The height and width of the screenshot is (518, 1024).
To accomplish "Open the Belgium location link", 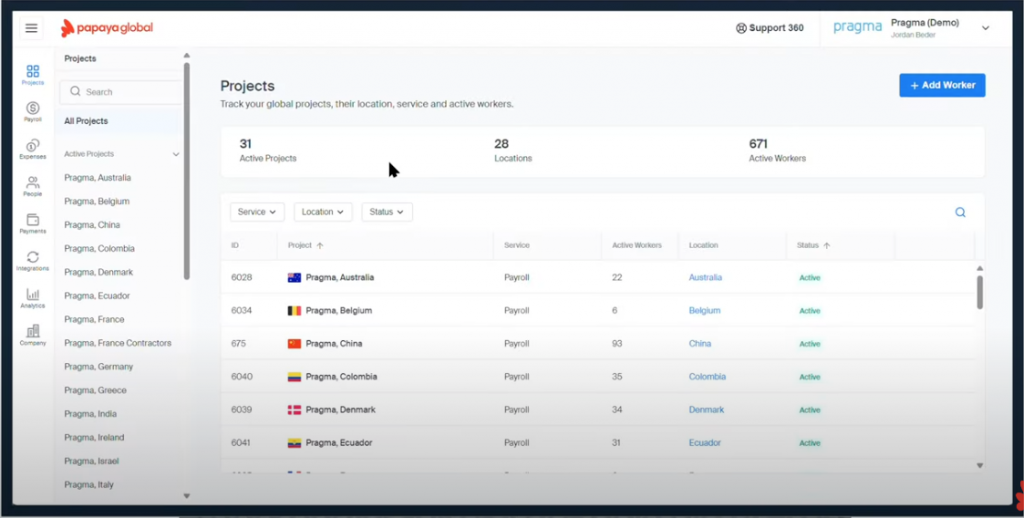I will 705,311.
